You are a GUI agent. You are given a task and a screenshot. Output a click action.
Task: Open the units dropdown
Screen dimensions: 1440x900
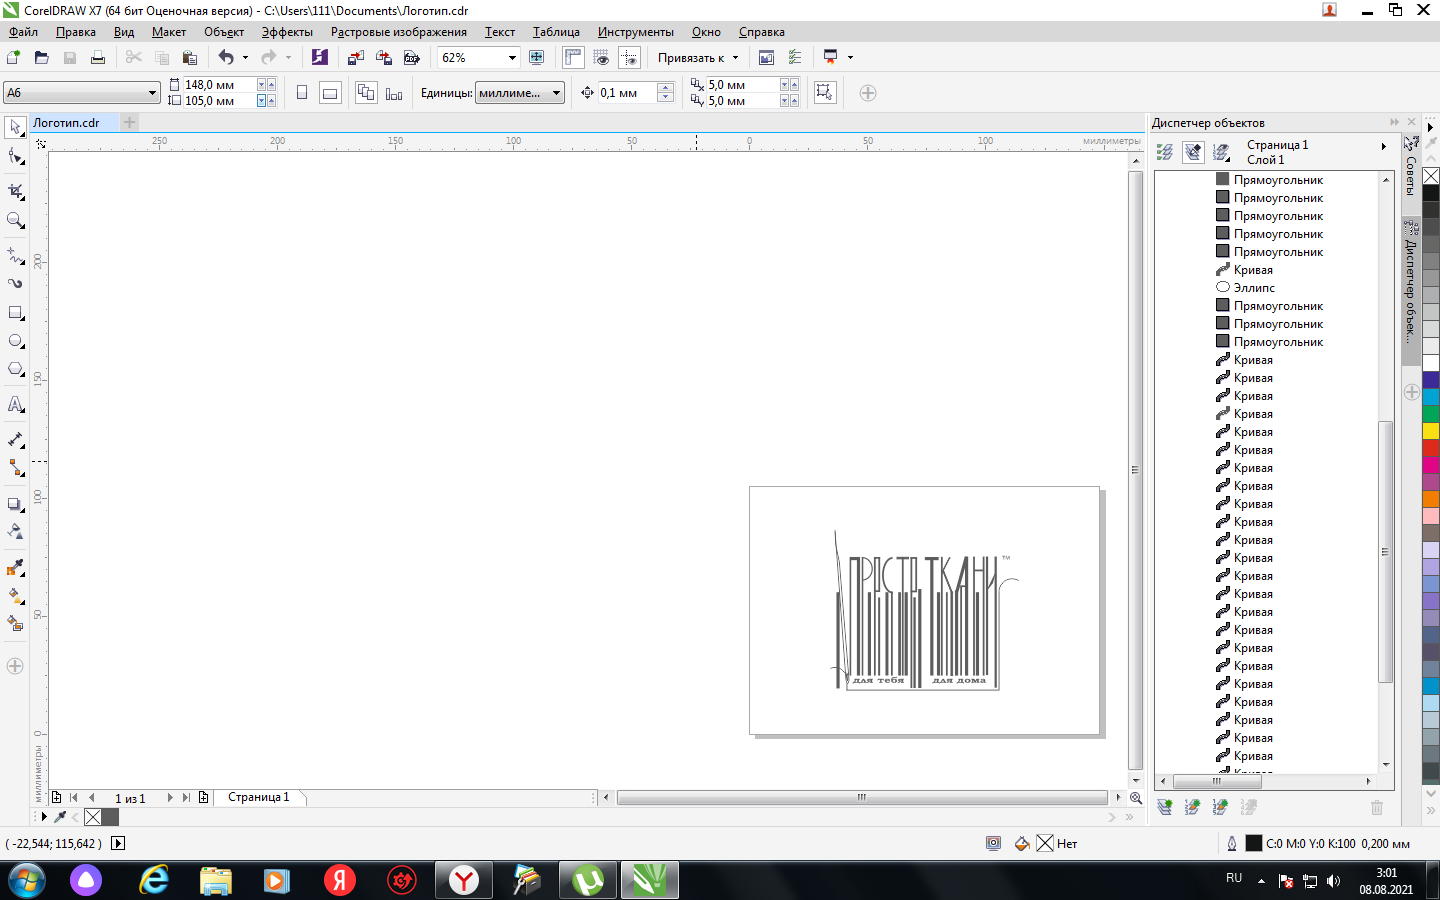pos(557,93)
